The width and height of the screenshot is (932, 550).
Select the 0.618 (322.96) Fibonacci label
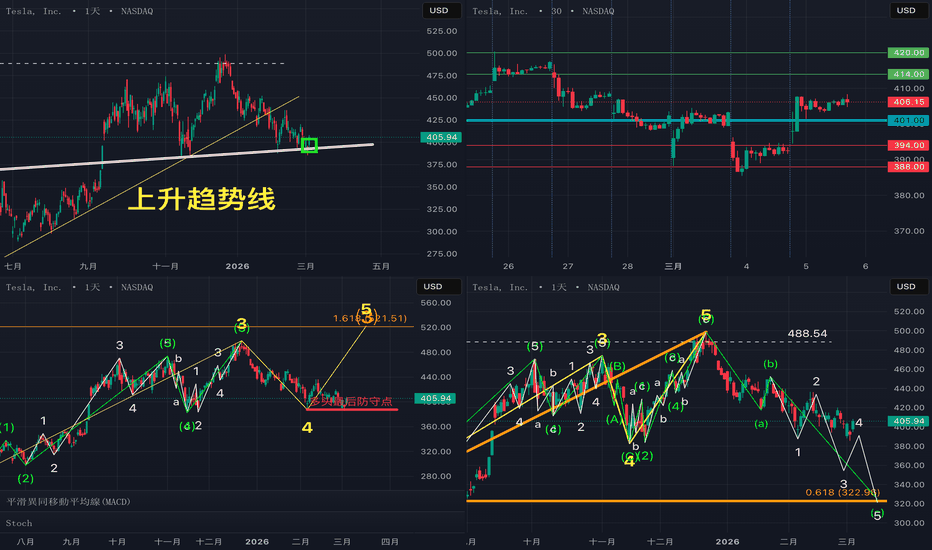[842, 492]
